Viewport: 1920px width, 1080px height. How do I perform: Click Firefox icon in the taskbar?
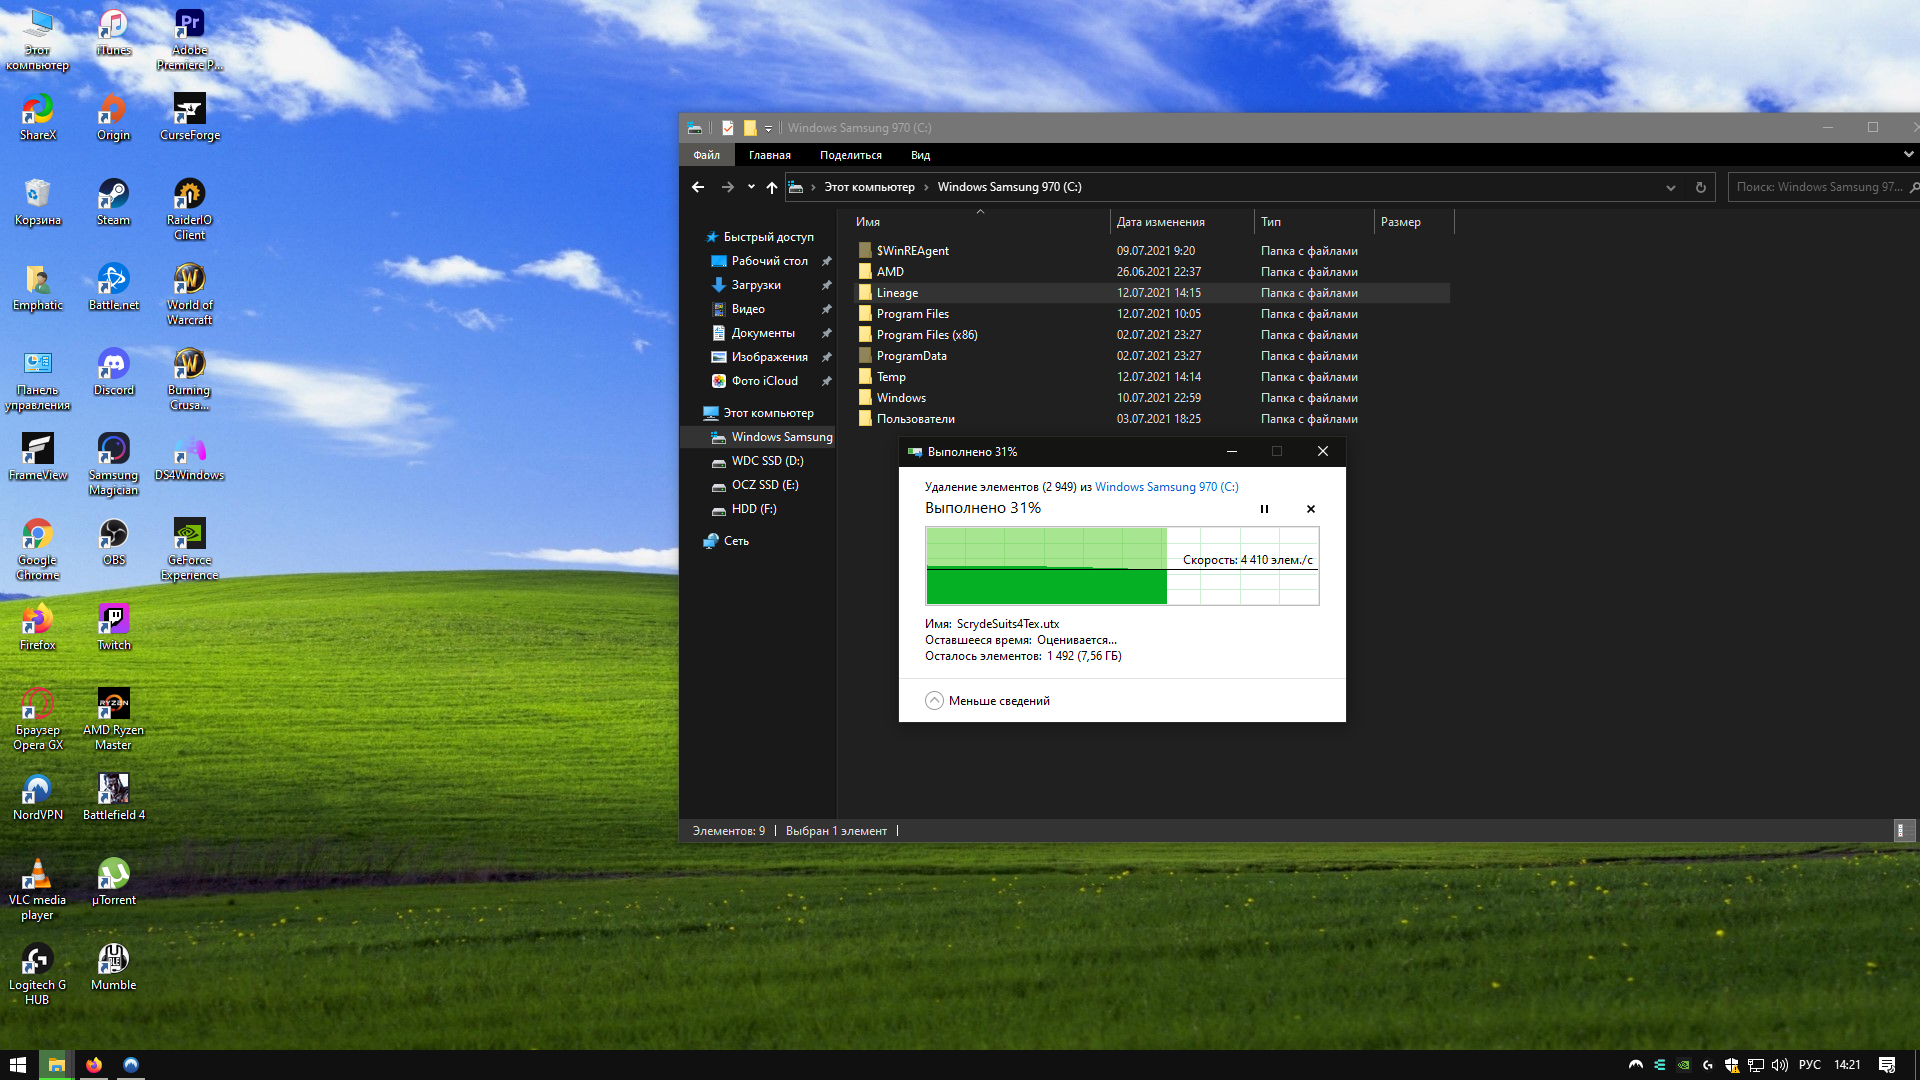pyautogui.click(x=94, y=1065)
